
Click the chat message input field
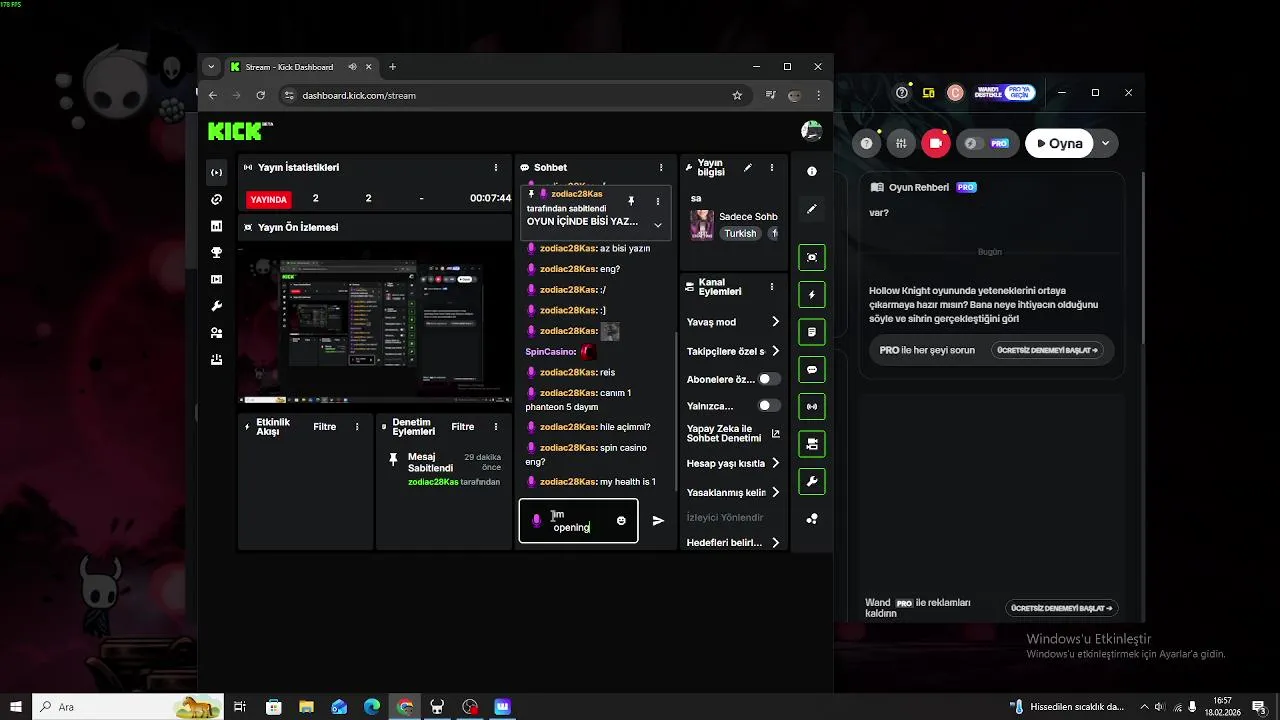(x=578, y=521)
